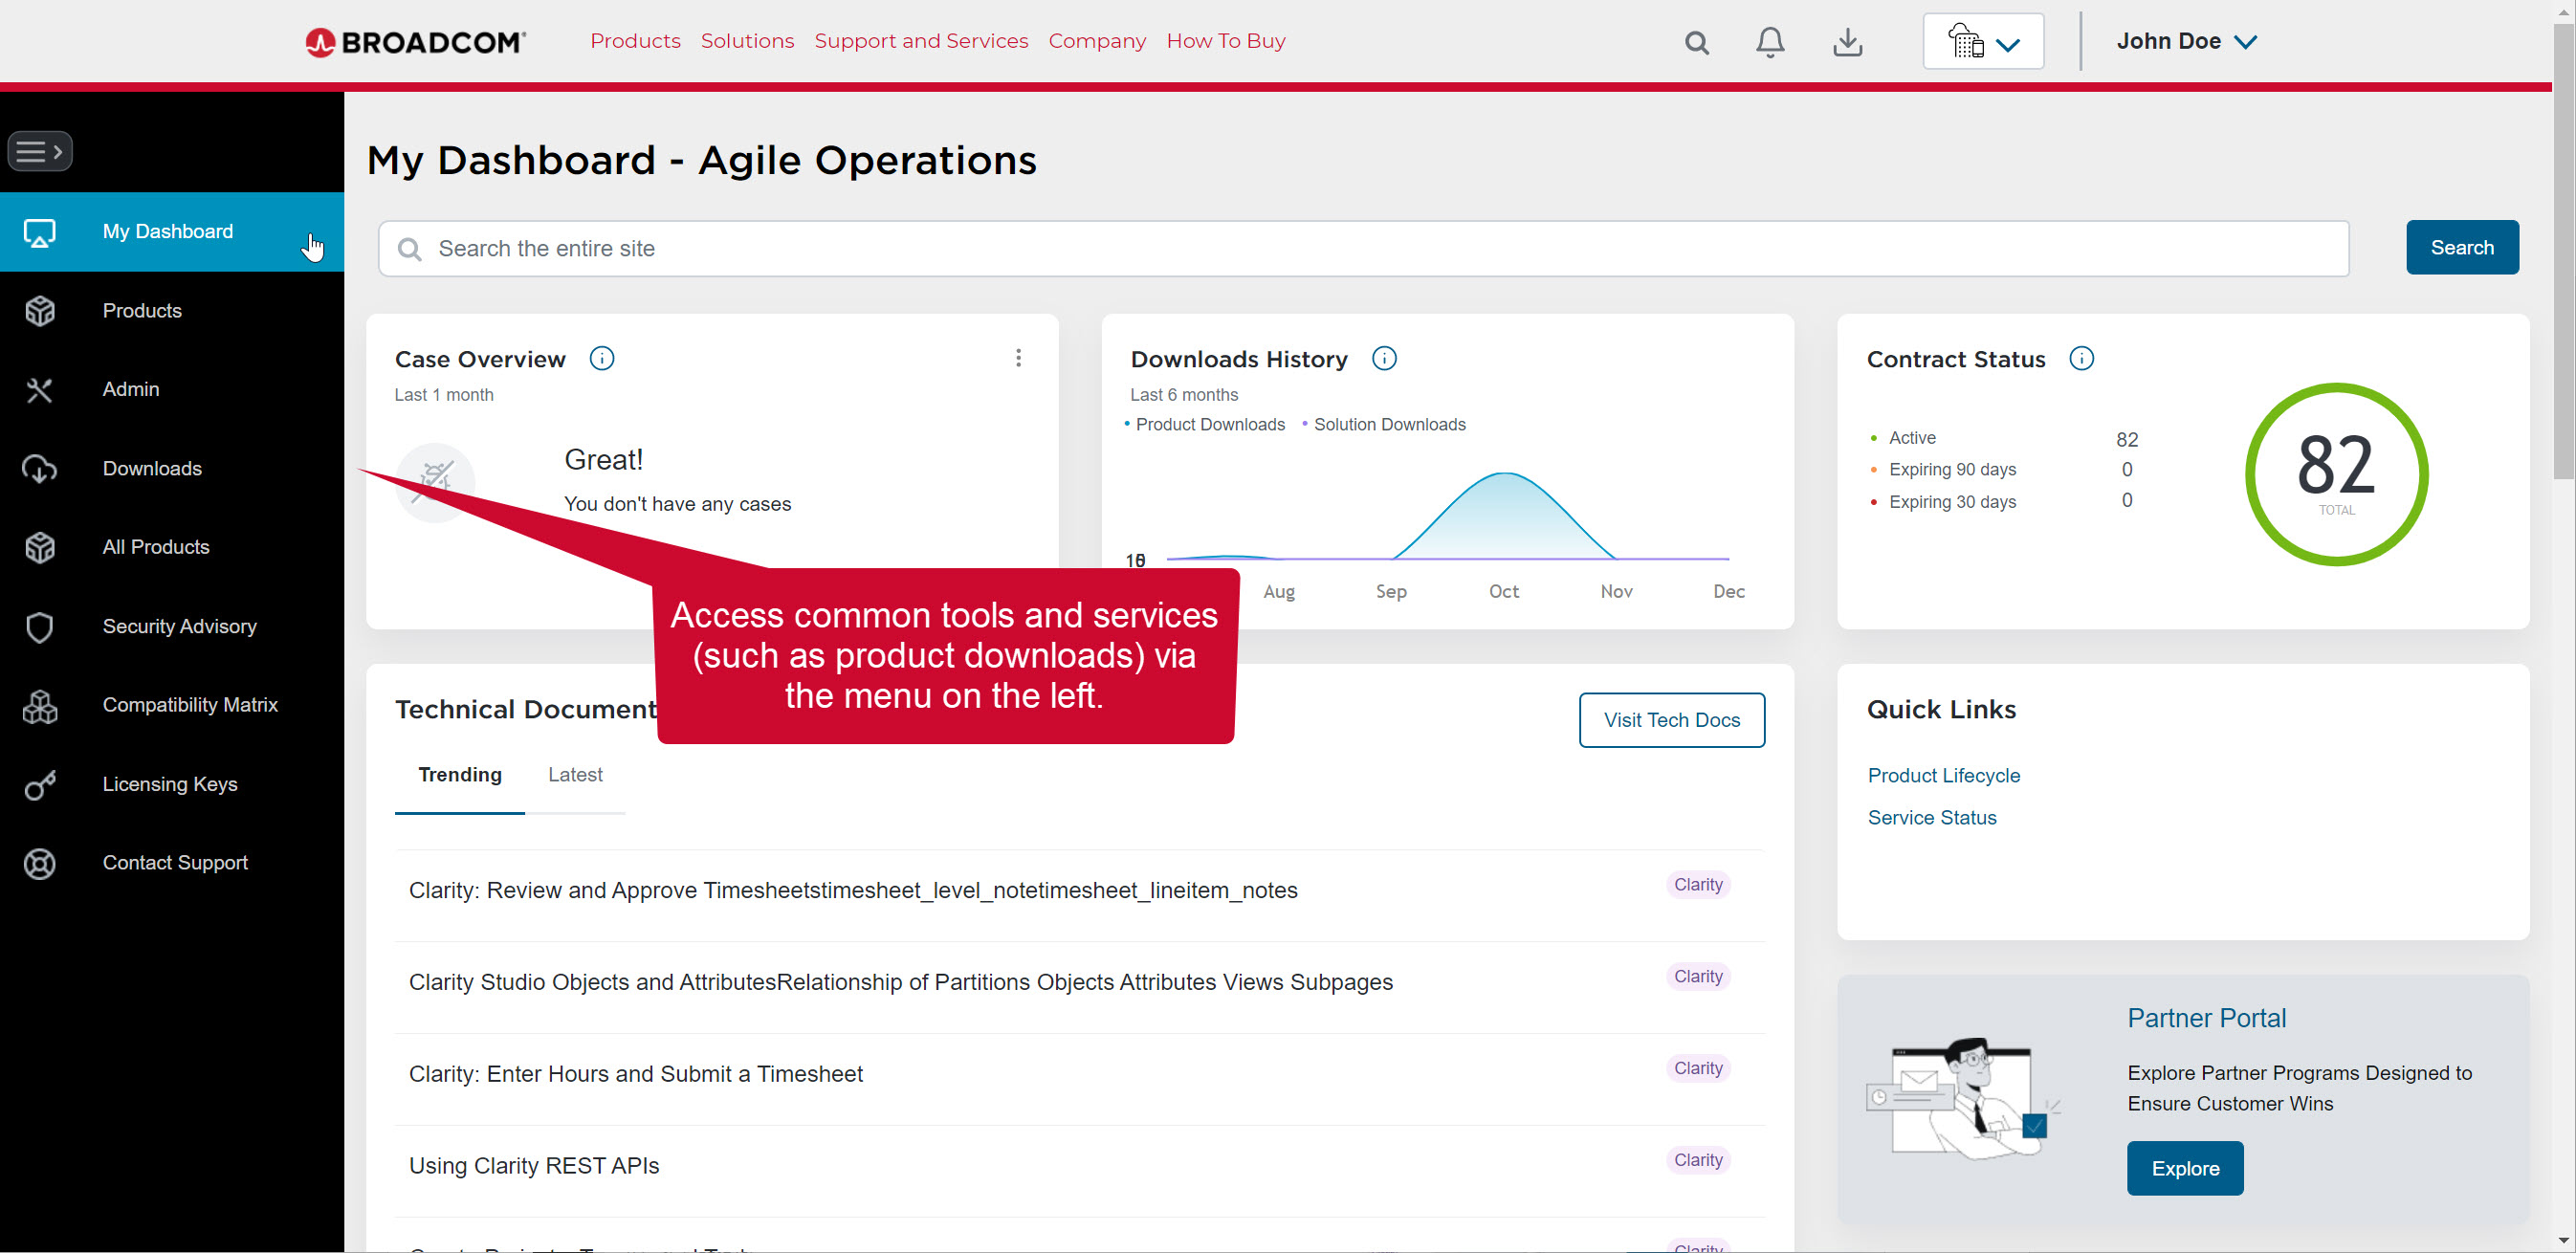
Task: Open the site selector dropdown in header
Action: 1982,42
